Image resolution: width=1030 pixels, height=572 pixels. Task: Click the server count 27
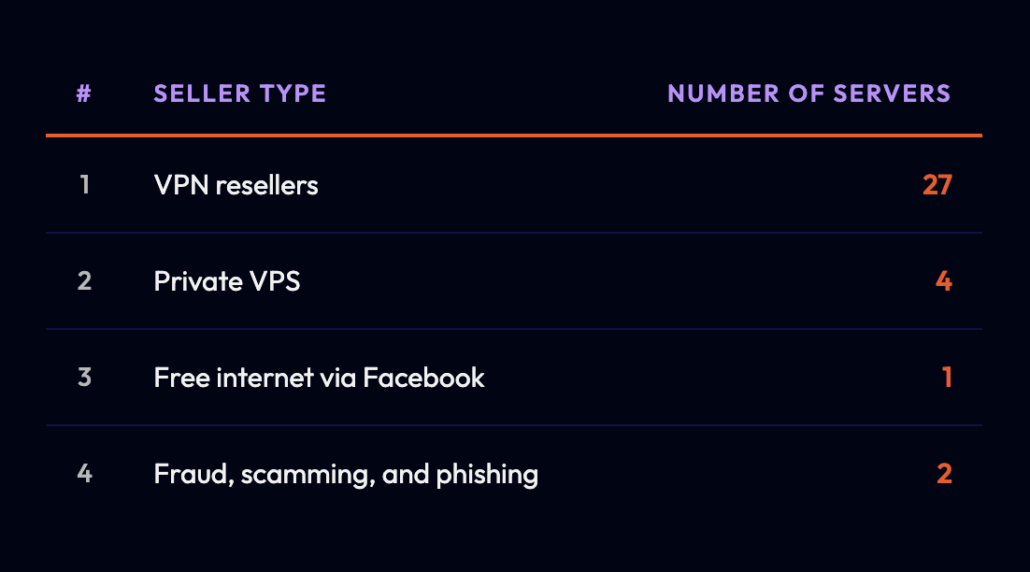tap(937, 185)
